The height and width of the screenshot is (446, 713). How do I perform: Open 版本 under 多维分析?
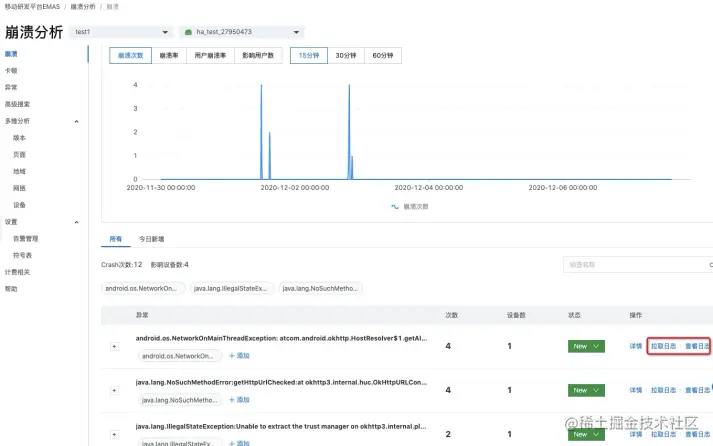[x=19, y=138]
